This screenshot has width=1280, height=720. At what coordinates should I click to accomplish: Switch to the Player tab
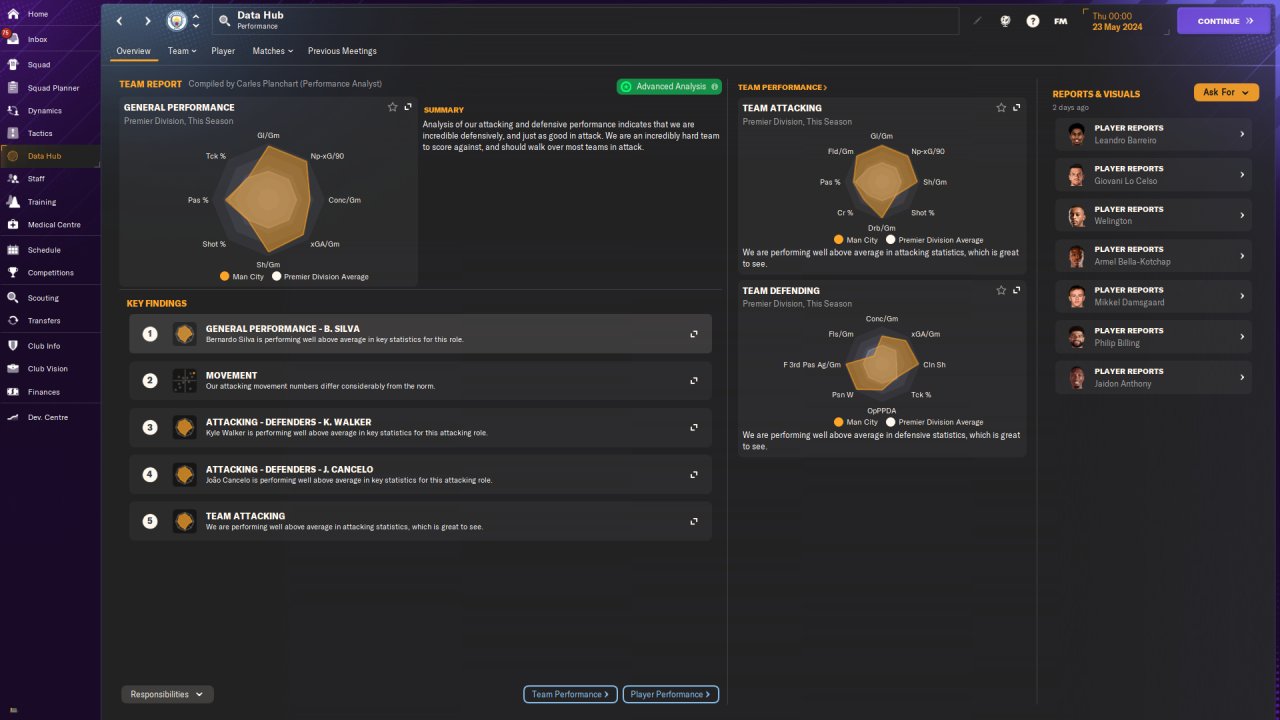[223, 51]
